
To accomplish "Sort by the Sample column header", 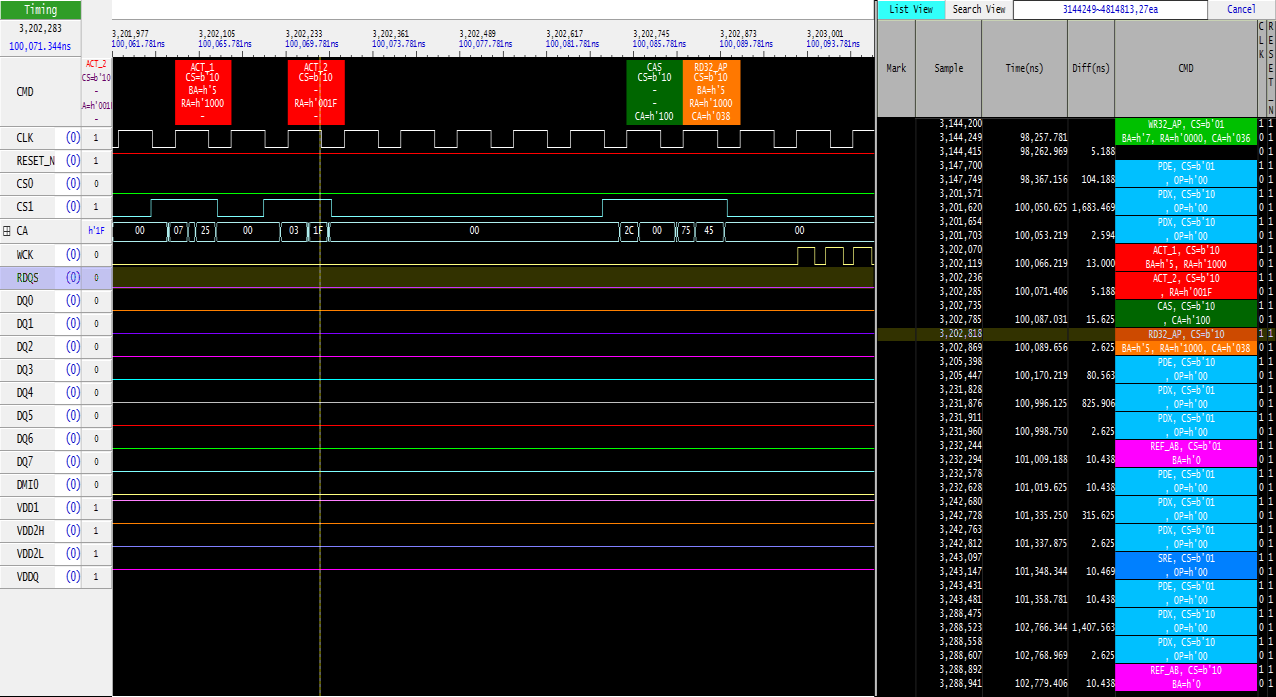I will pos(948,68).
